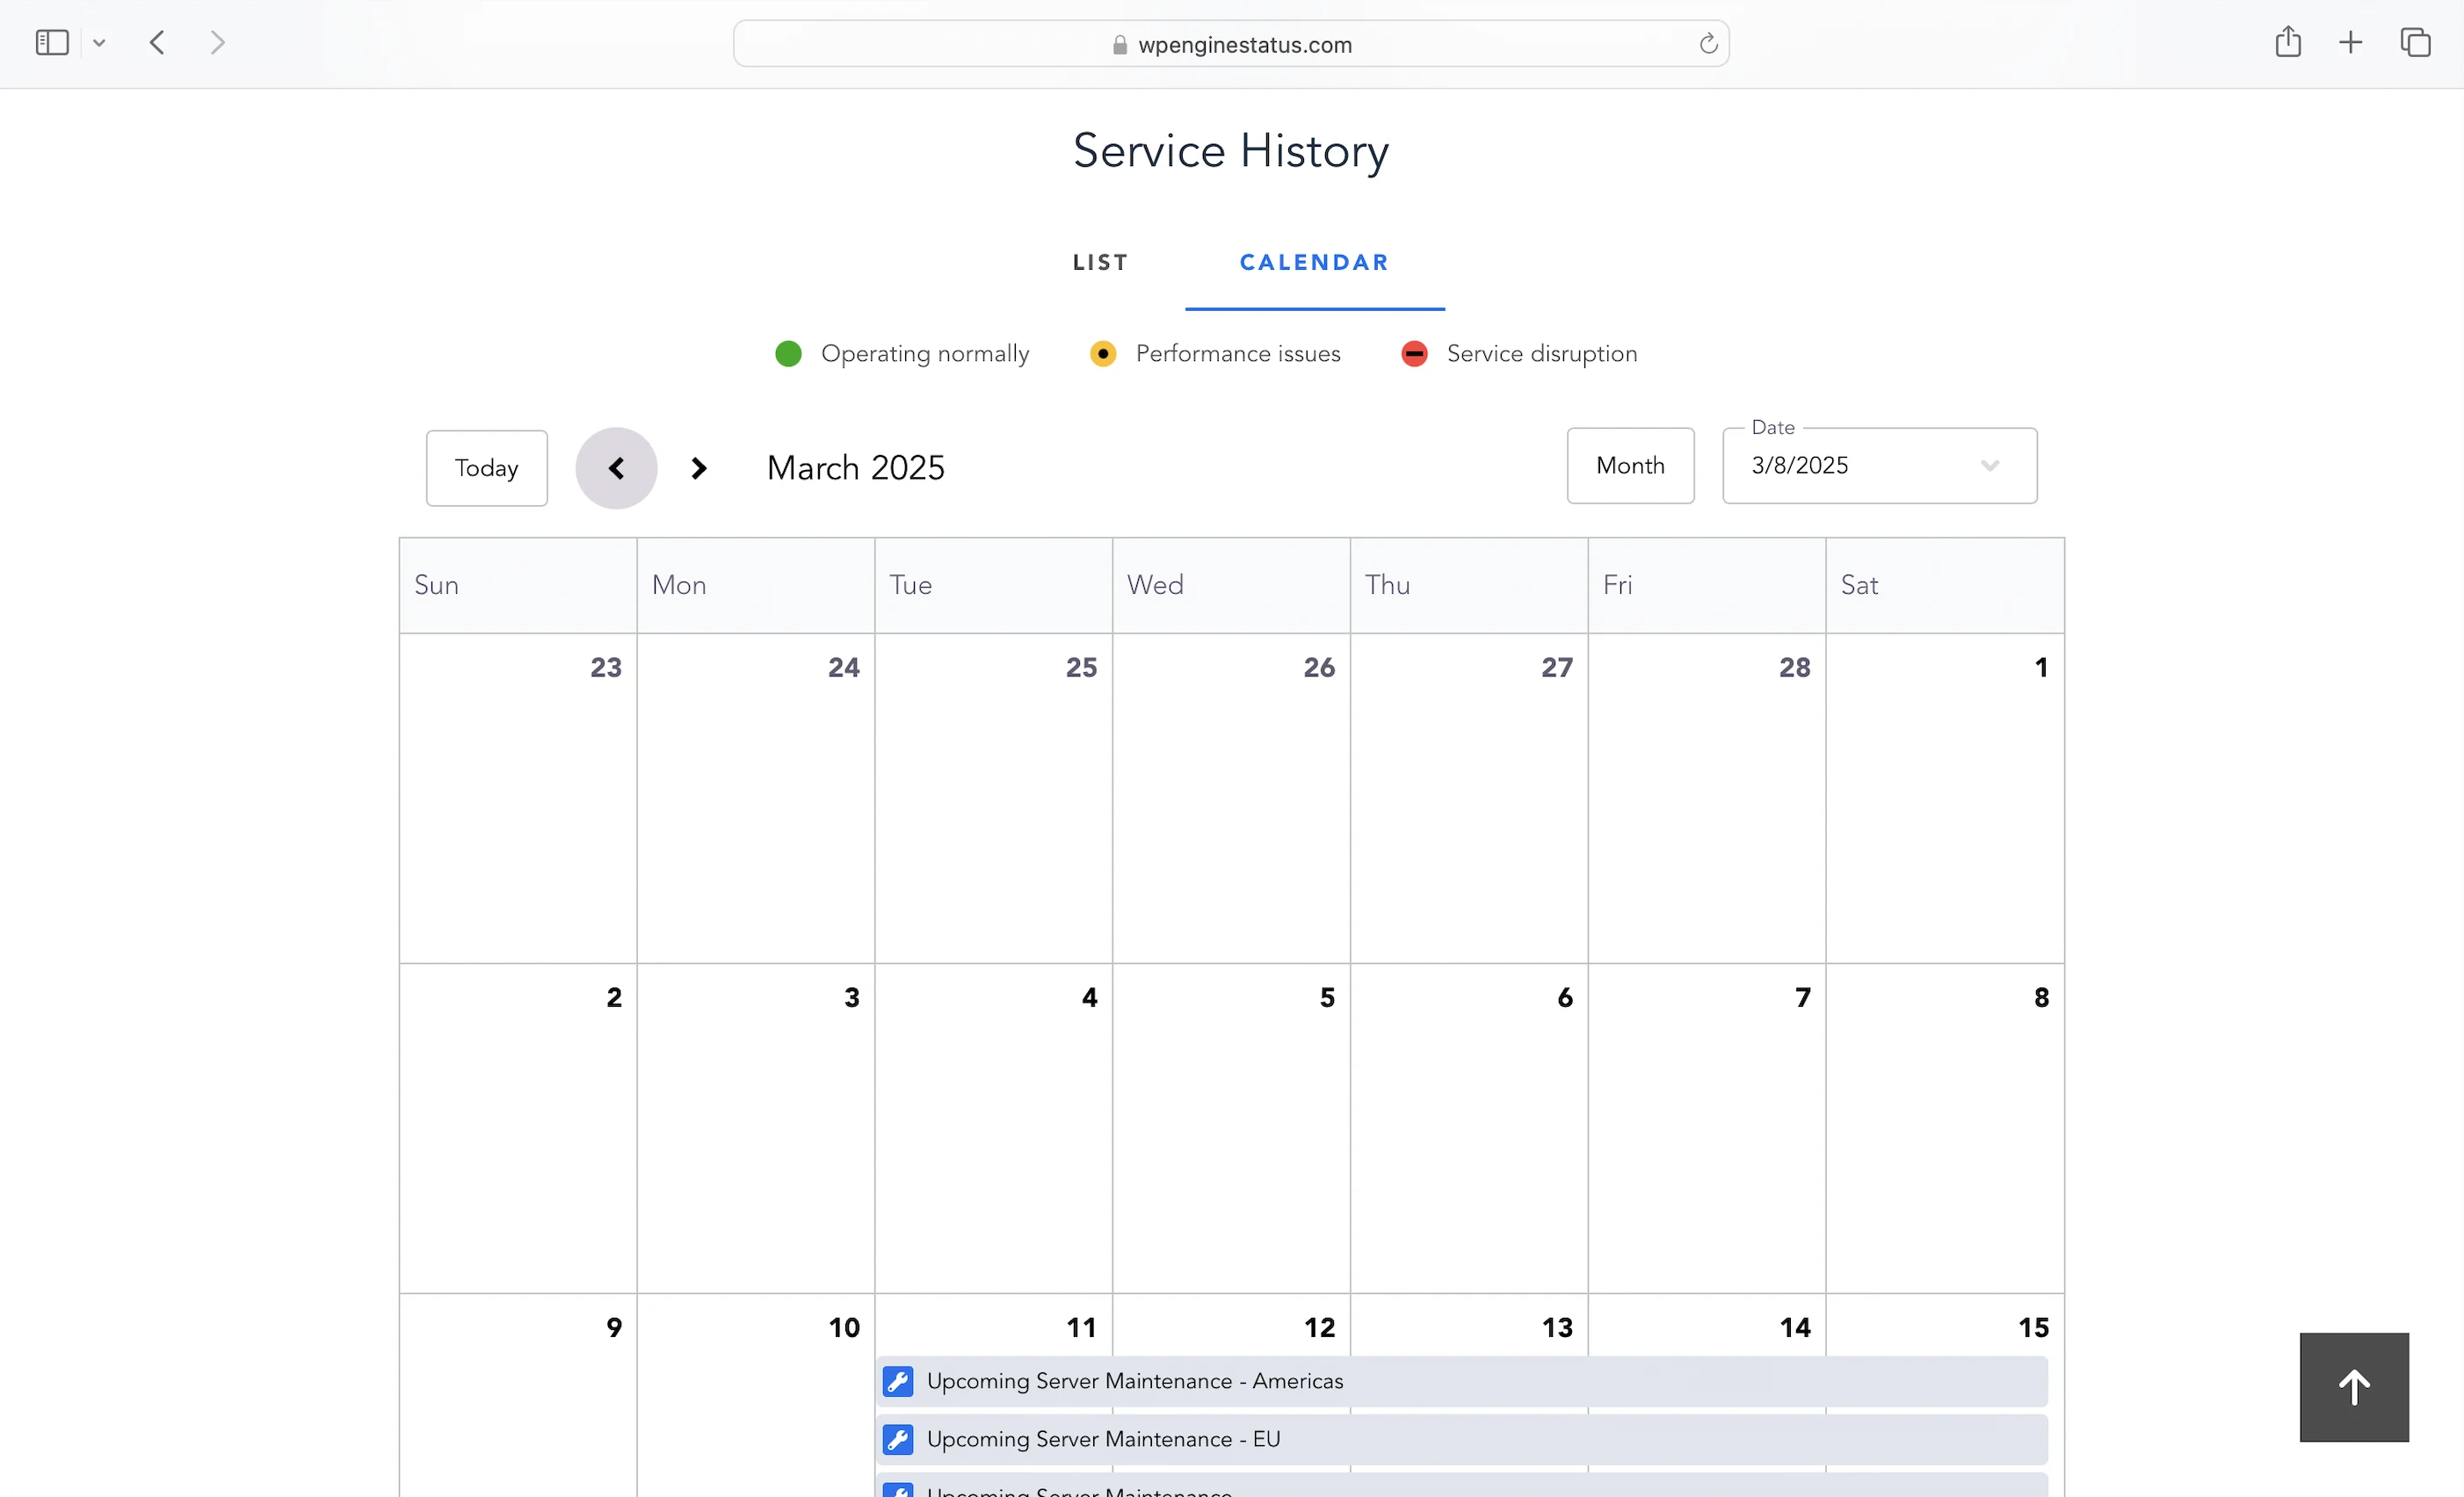Expand the Date dropdown showing 3/8/2025
The height and width of the screenshot is (1497, 2464).
[x=1879, y=466]
